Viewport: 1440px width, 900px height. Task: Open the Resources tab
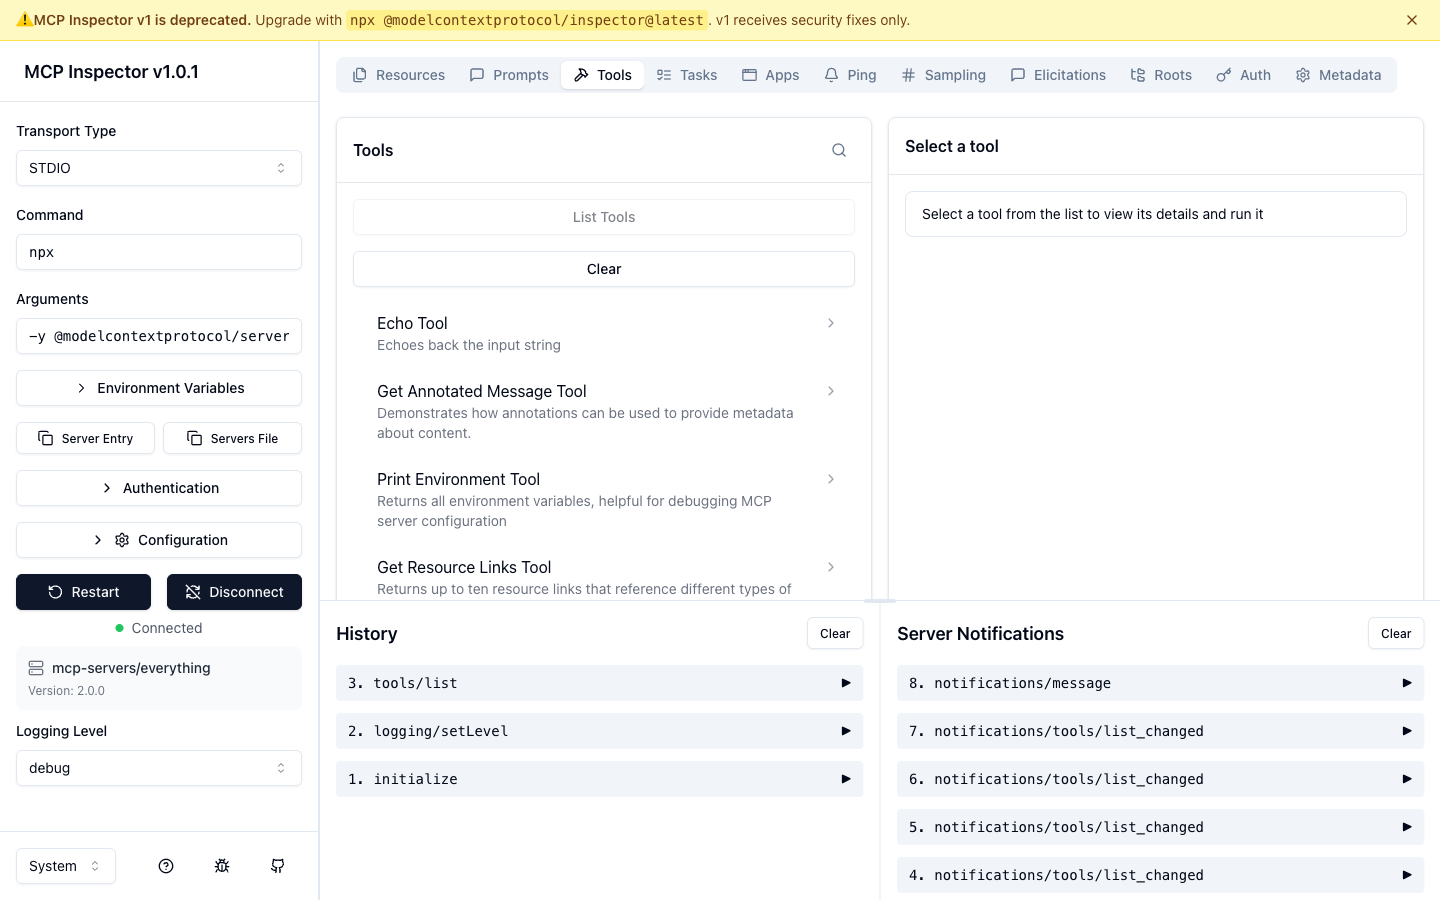point(399,75)
